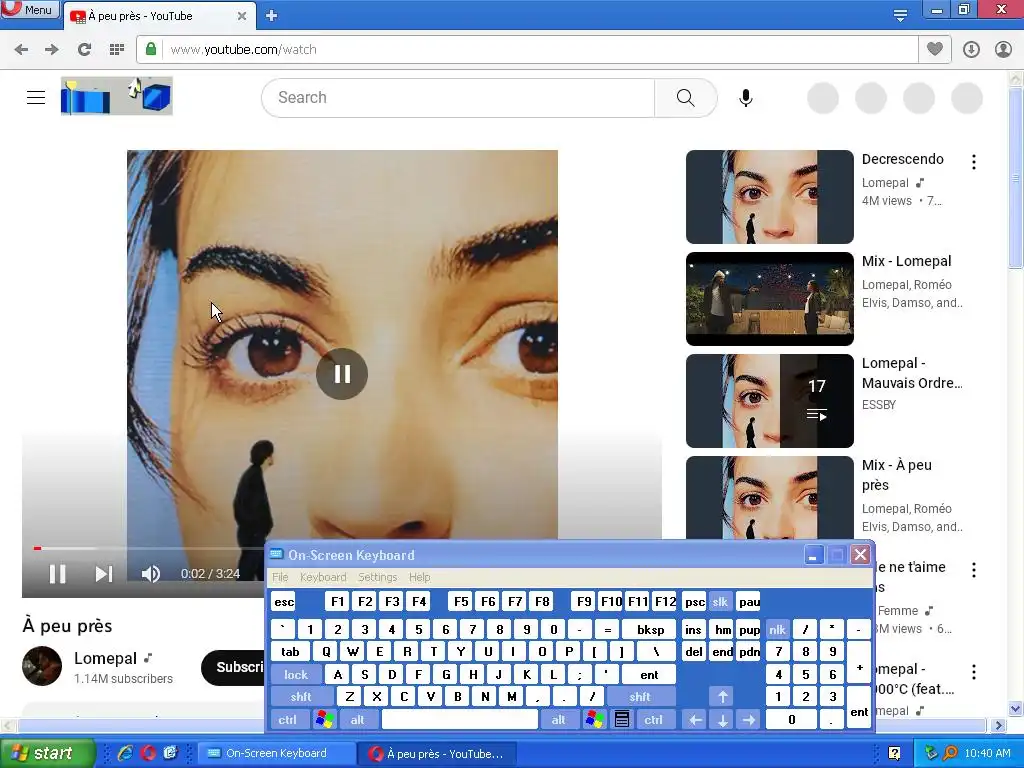Toggle the nlk num lock key
Viewport: 1024px width, 768px height.
[777, 630]
